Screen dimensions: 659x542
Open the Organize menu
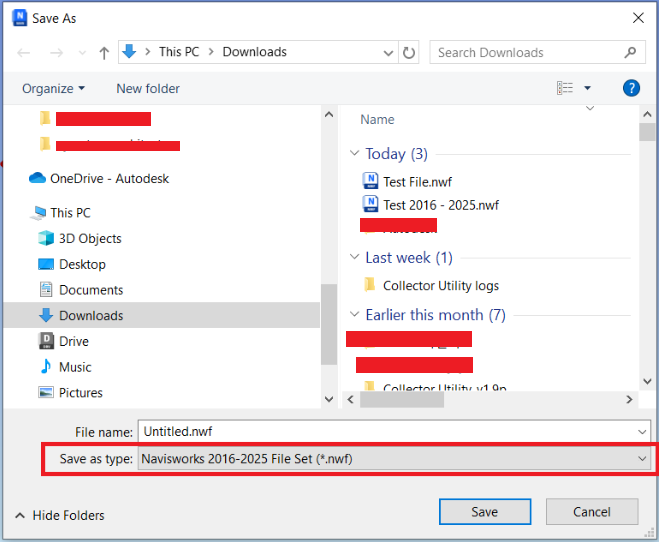[53, 89]
